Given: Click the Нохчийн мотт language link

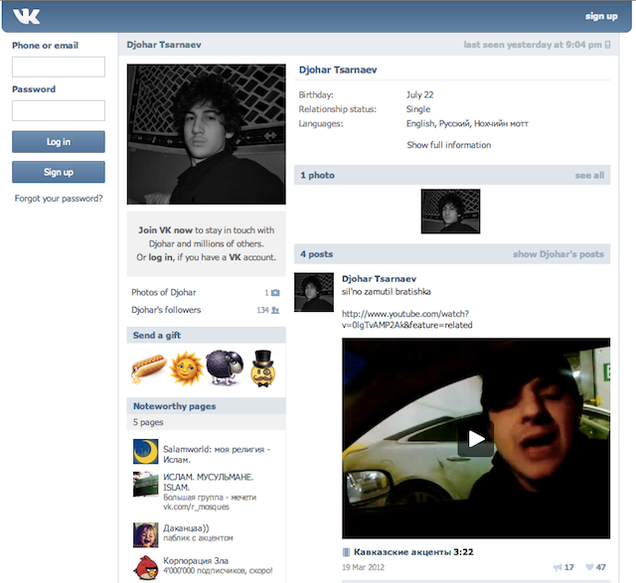Looking at the screenshot, I should pos(501,124).
